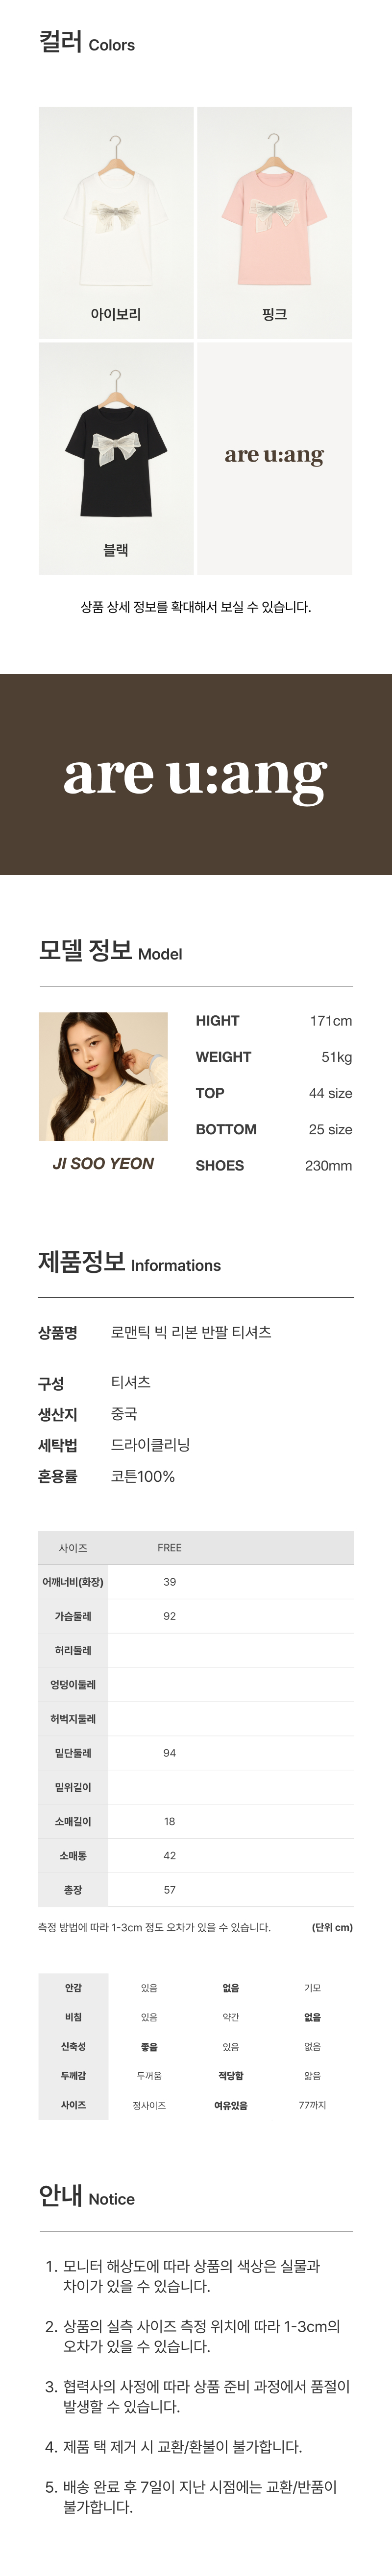The width and height of the screenshot is (392, 2576).
Task: Select the 없음 option in 안감 row
Action: click(x=231, y=1988)
